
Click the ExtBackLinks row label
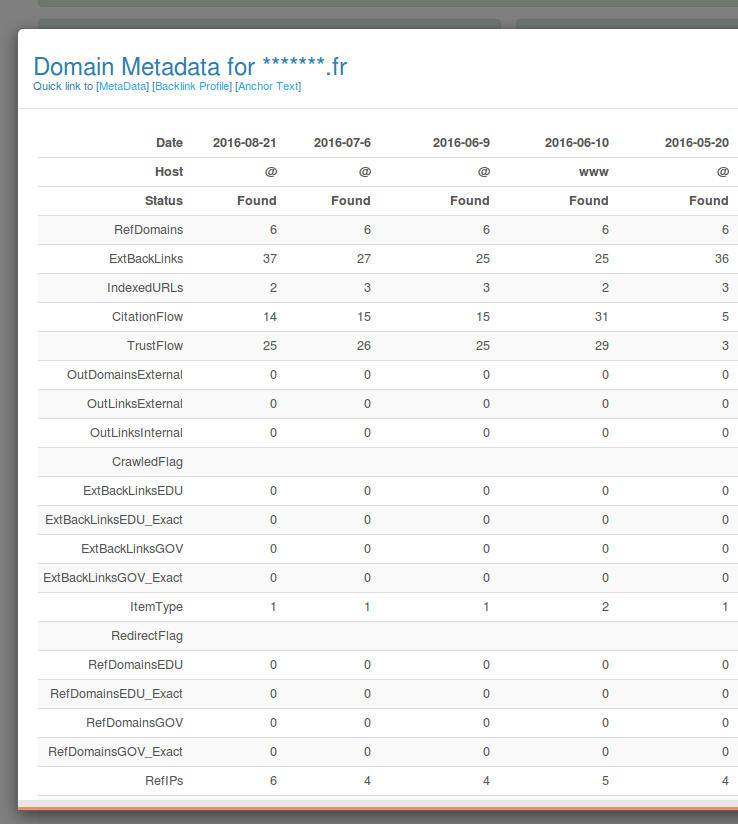146,259
